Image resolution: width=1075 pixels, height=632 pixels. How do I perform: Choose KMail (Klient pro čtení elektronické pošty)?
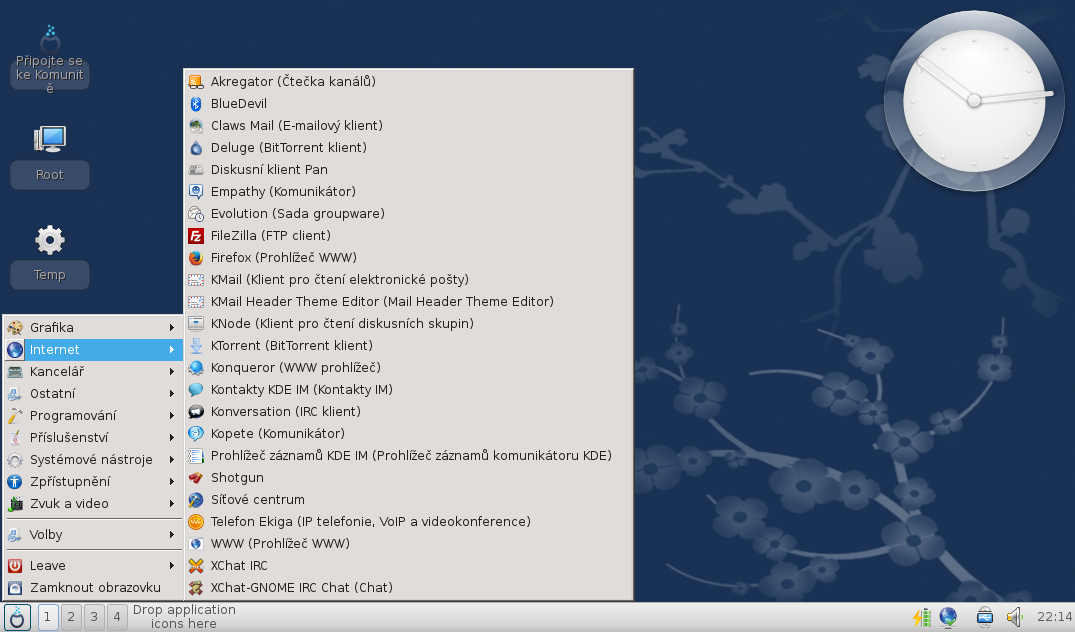[409, 280]
